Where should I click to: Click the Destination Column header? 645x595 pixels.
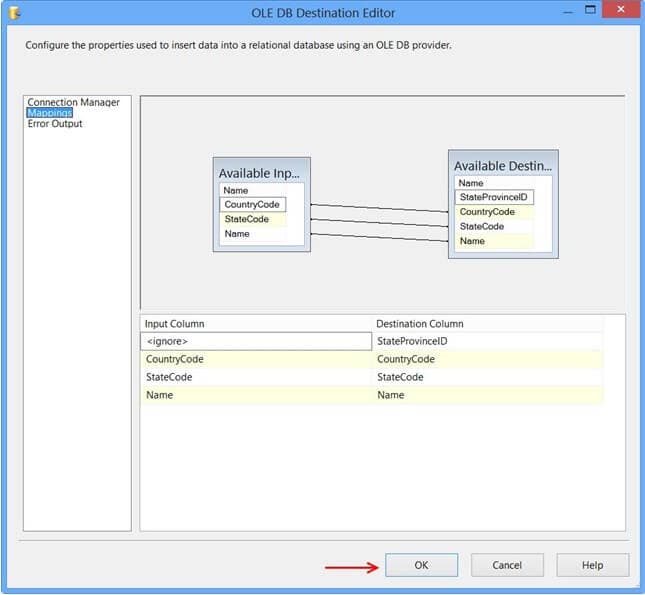419,324
